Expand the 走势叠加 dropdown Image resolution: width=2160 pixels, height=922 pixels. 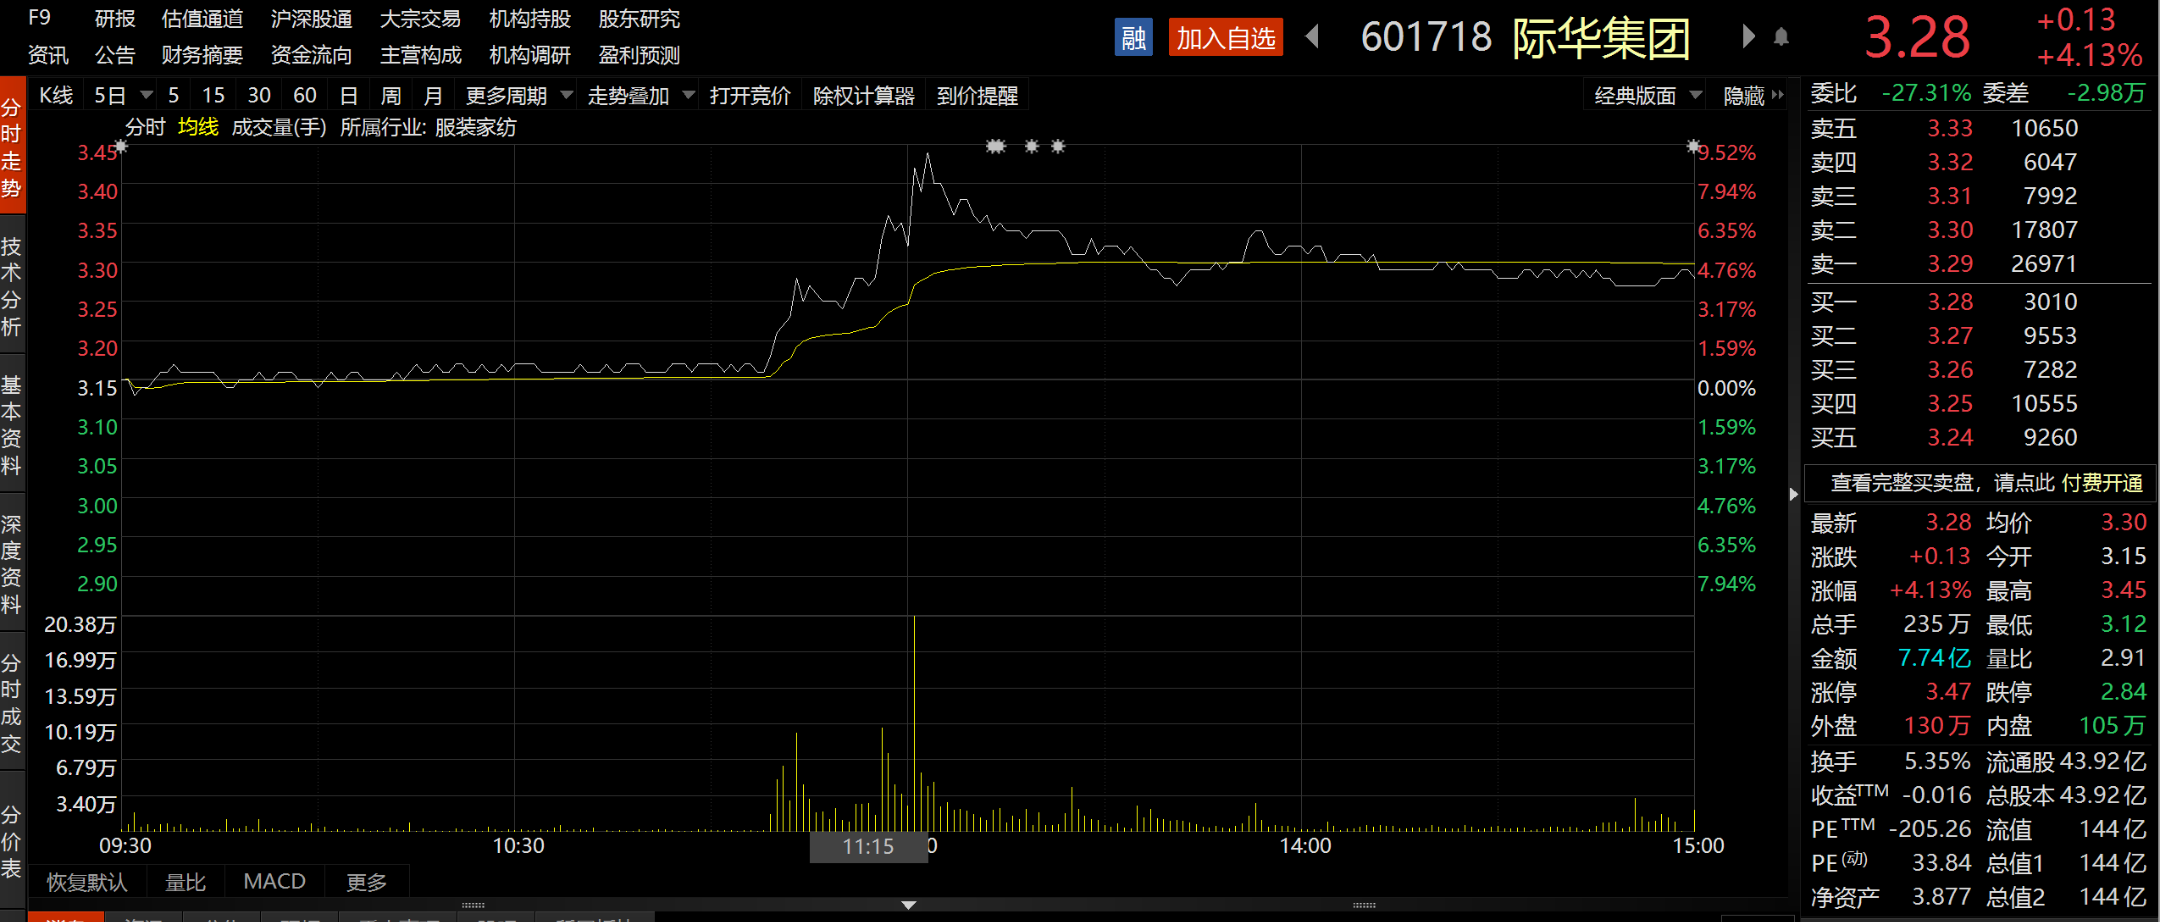(688, 95)
